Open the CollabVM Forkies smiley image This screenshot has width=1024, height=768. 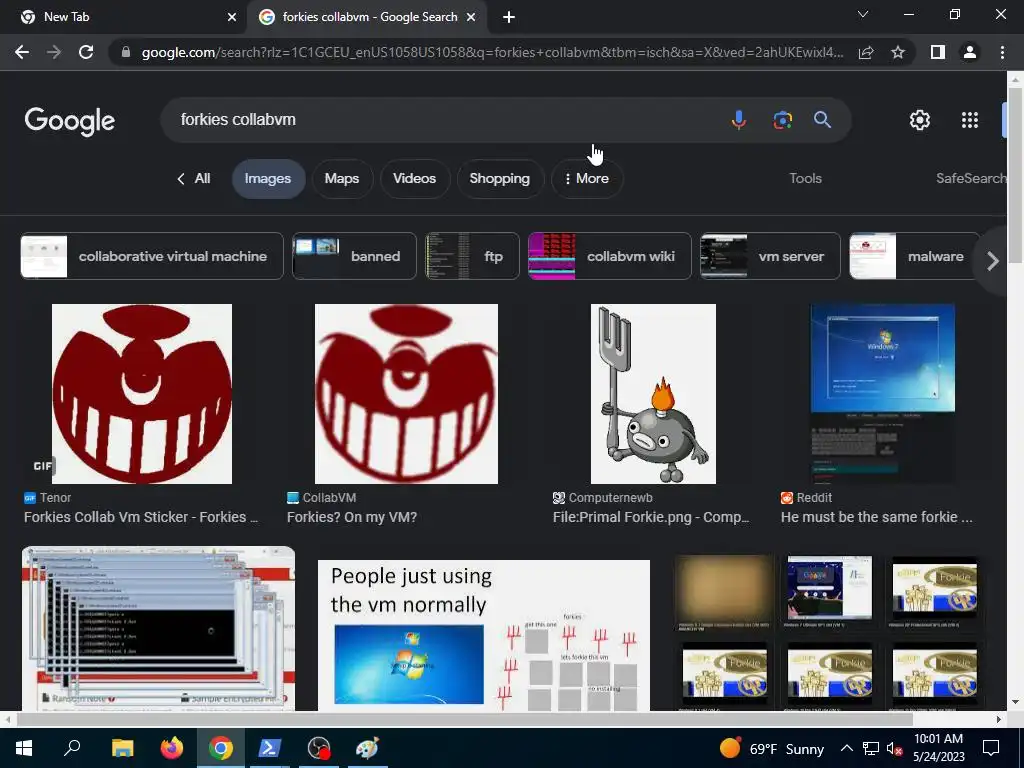click(406, 394)
